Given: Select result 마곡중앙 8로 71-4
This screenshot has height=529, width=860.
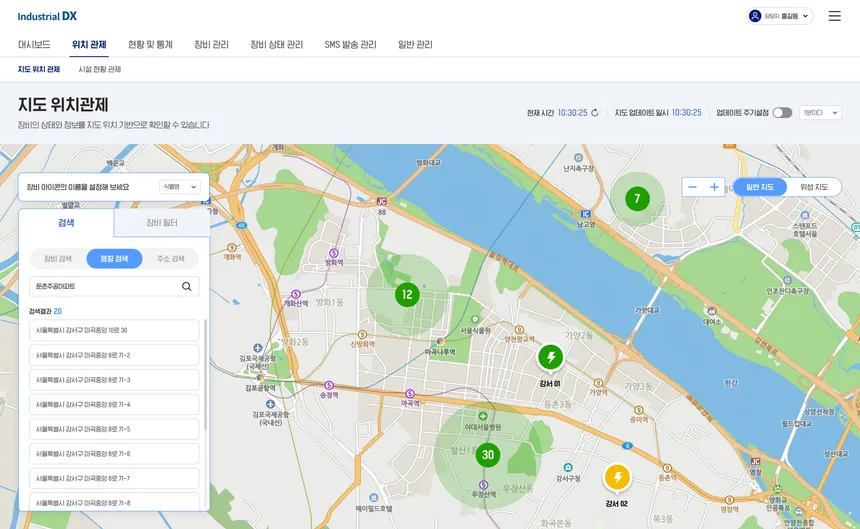Looking at the screenshot, I should (114, 405).
